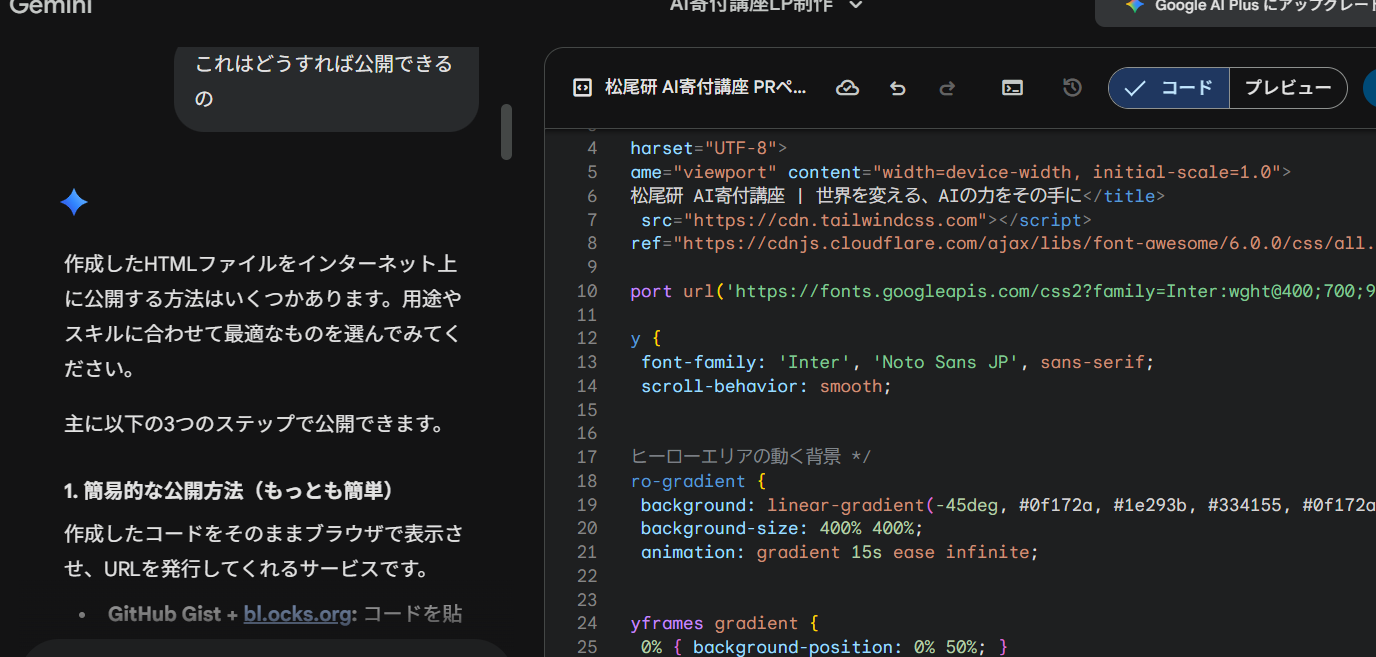The width and height of the screenshot is (1376, 657).
Task: Open the AI寄付講座LP制作 conversation title menu
Action: tap(752, 6)
